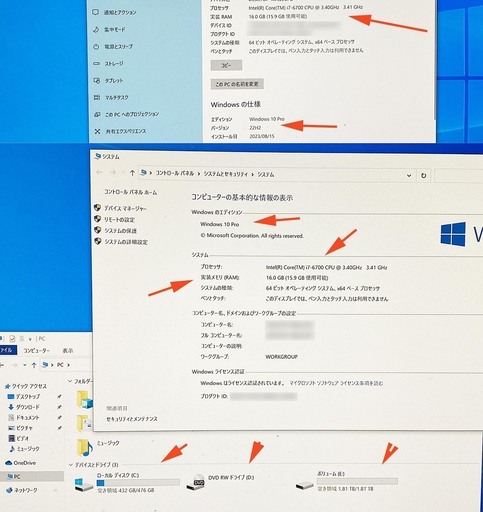The width and height of the screenshot is (483, 512).
Task: Go forward in the システム window
Action: click(x=113, y=172)
